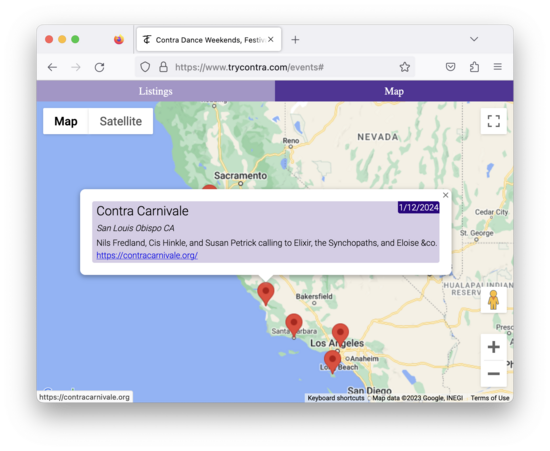Open the contracarnivale.org link
The image size is (550, 451).
147,255
